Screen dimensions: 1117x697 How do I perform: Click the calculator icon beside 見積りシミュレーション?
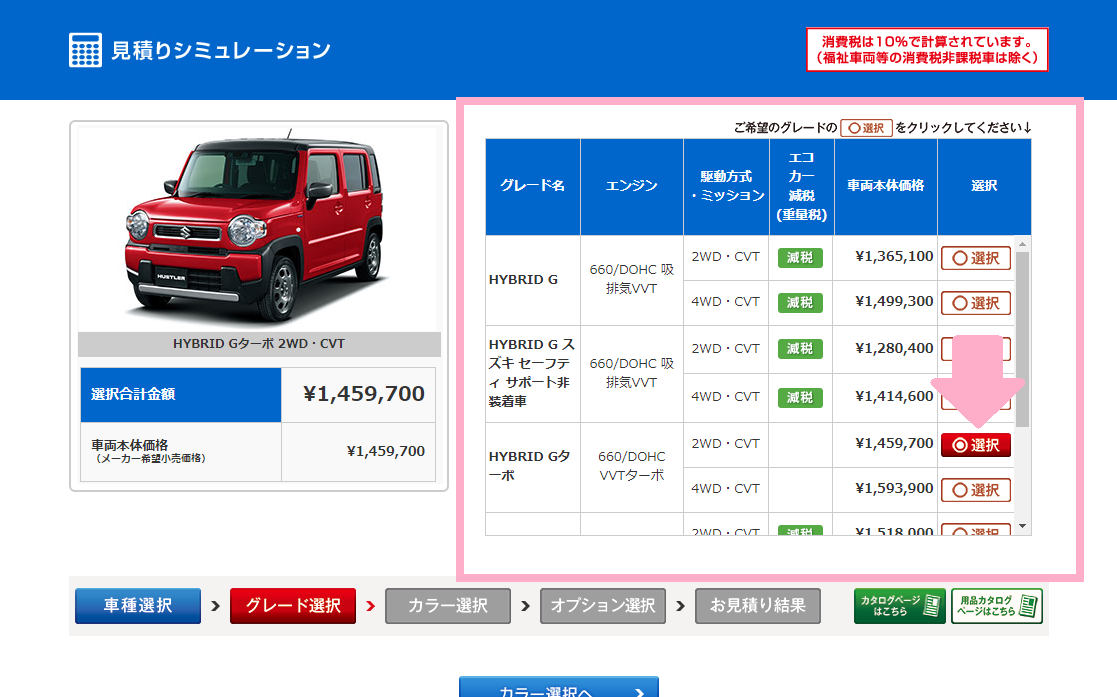[x=85, y=50]
